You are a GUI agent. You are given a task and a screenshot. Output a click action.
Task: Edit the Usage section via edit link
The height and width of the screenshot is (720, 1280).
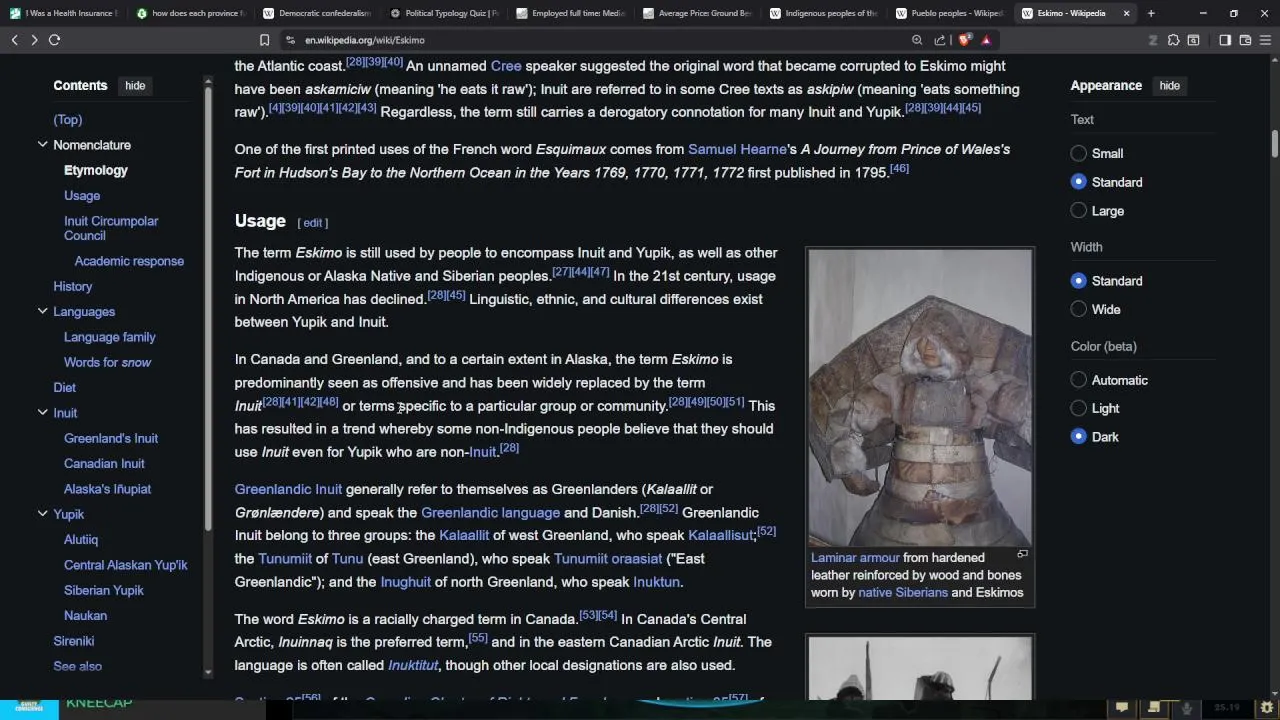[313, 223]
